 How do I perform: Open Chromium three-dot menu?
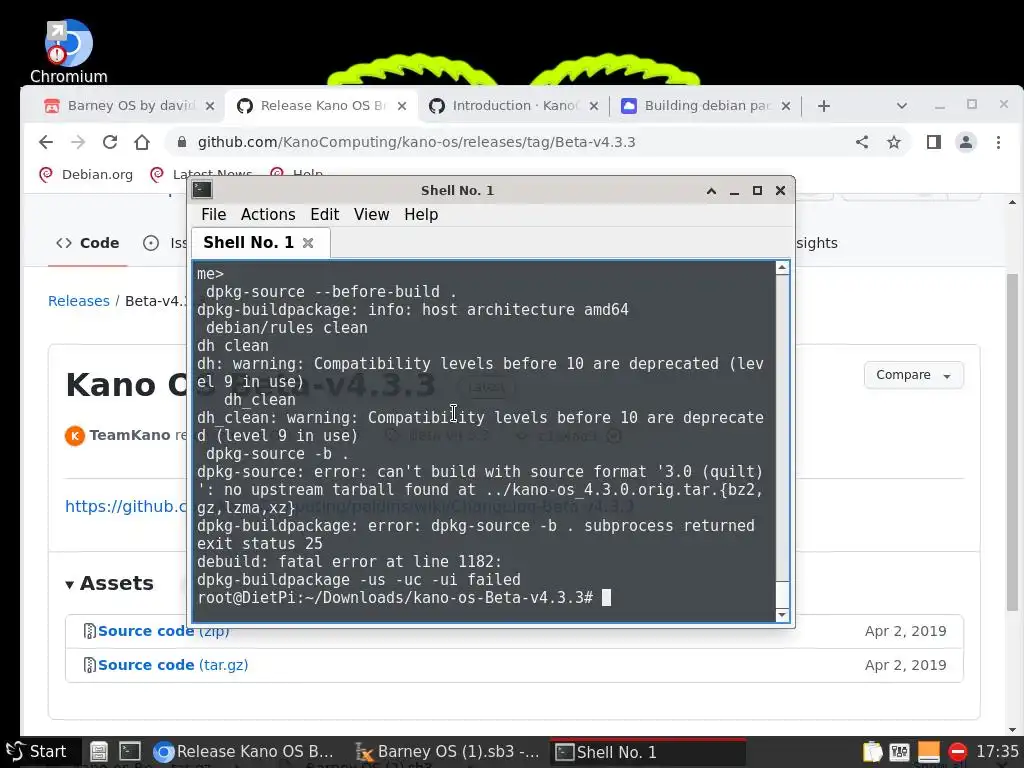tap(998, 142)
